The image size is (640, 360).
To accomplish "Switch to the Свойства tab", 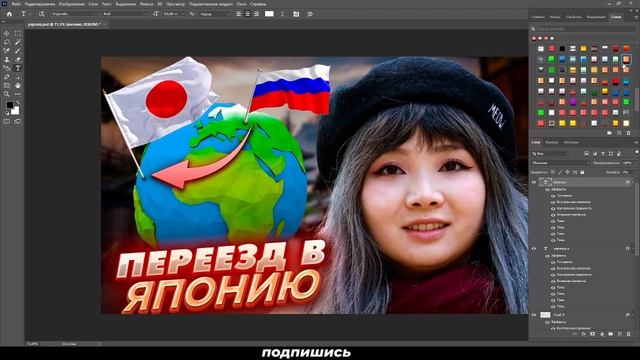I will pyautogui.click(x=573, y=17).
